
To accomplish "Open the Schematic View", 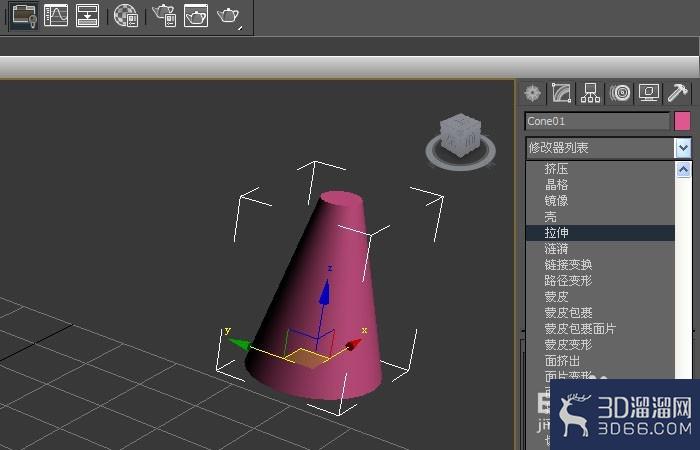I will [x=88, y=16].
